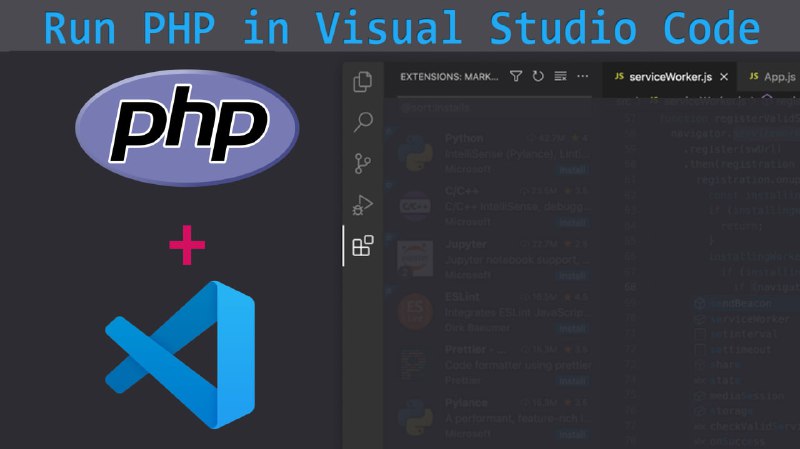Click the Jupyter extension logo
This screenshot has height=449, width=800.
(415, 259)
